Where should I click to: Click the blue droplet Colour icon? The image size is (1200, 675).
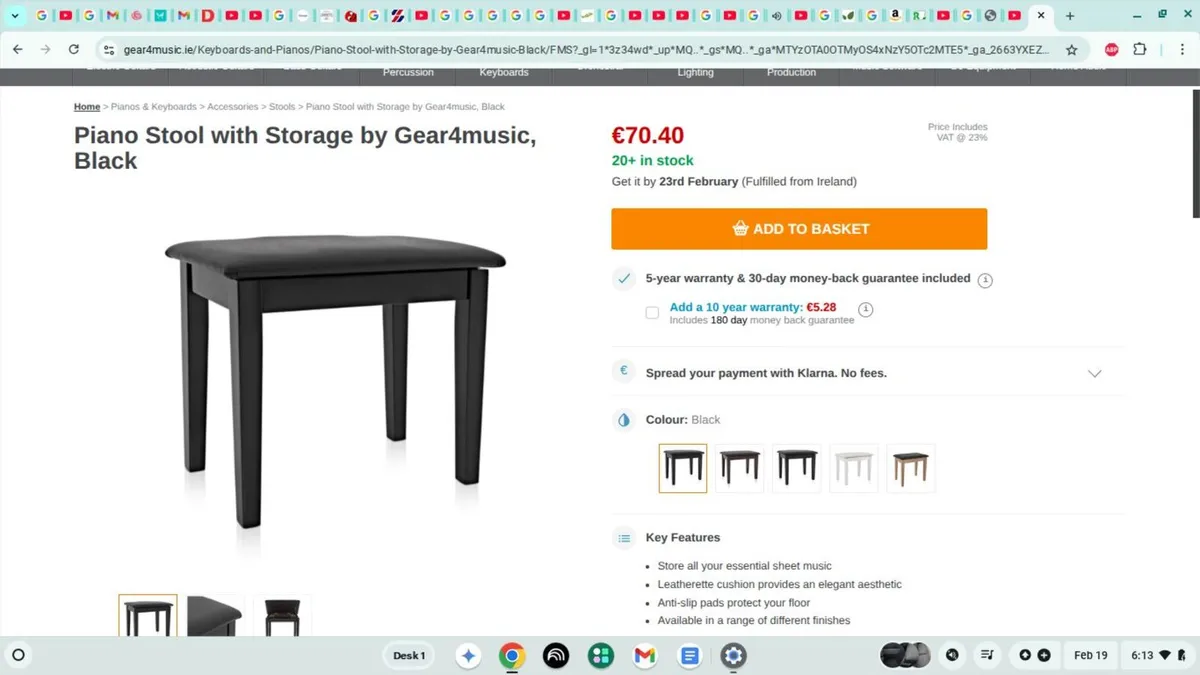[x=623, y=419]
